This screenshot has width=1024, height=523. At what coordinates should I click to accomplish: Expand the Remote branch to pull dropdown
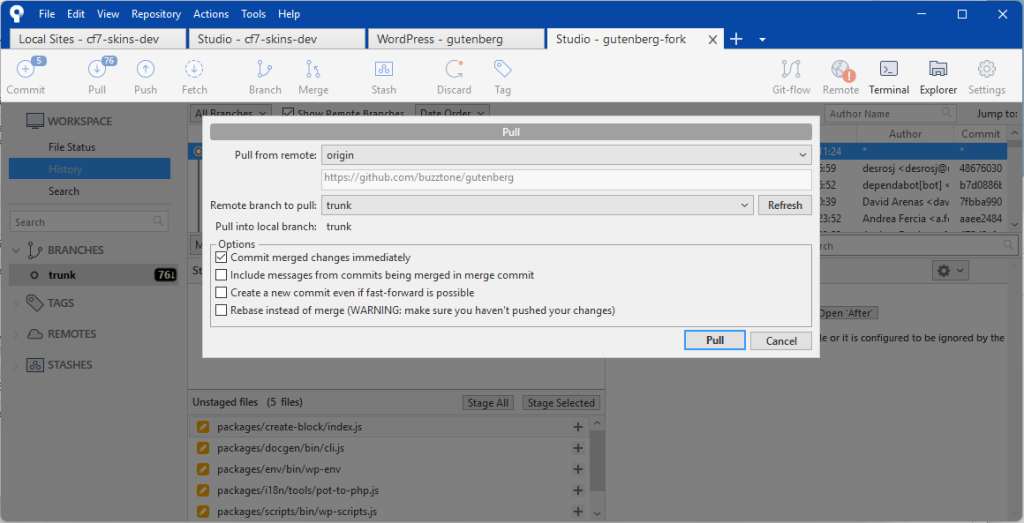coord(537,205)
